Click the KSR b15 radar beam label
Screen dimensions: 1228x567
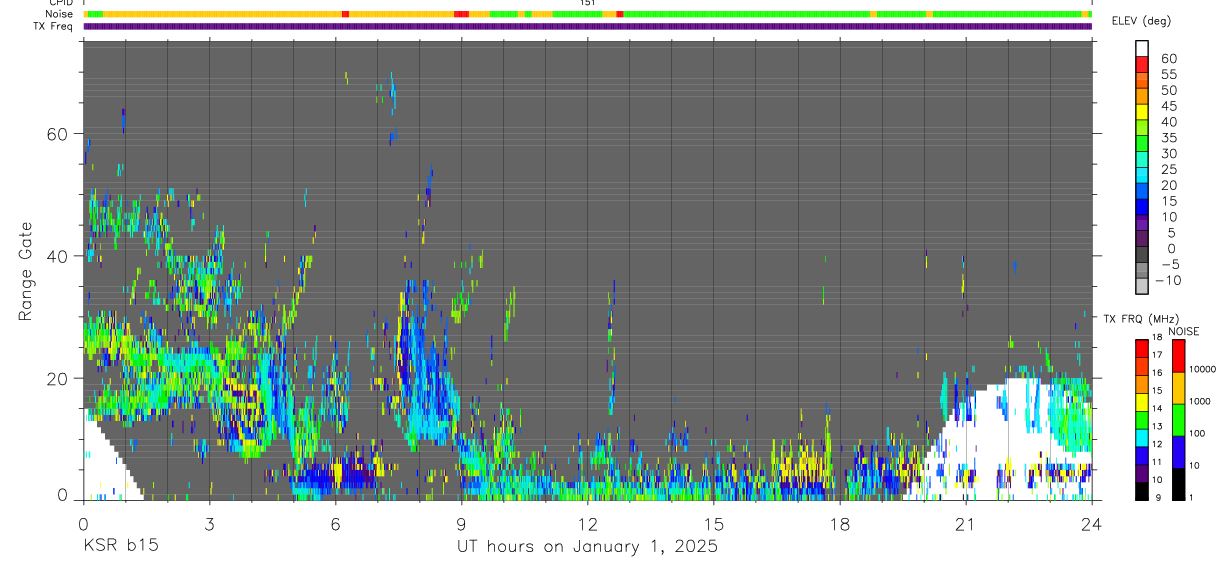[120, 547]
